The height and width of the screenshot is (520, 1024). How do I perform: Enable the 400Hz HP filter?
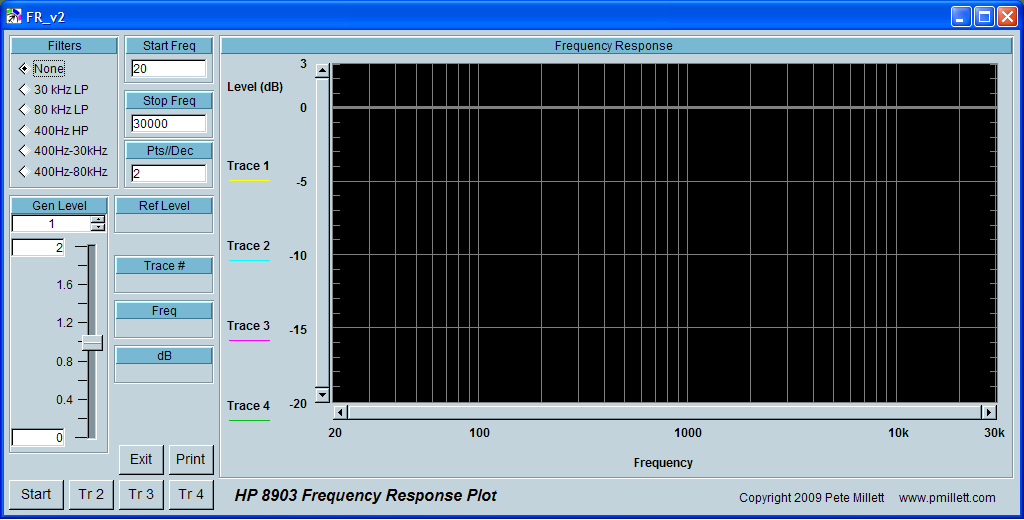pos(23,131)
